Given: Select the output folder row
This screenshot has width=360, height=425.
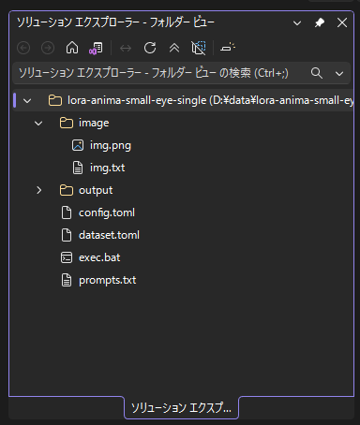Looking at the screenshot, I should [183, 190].
